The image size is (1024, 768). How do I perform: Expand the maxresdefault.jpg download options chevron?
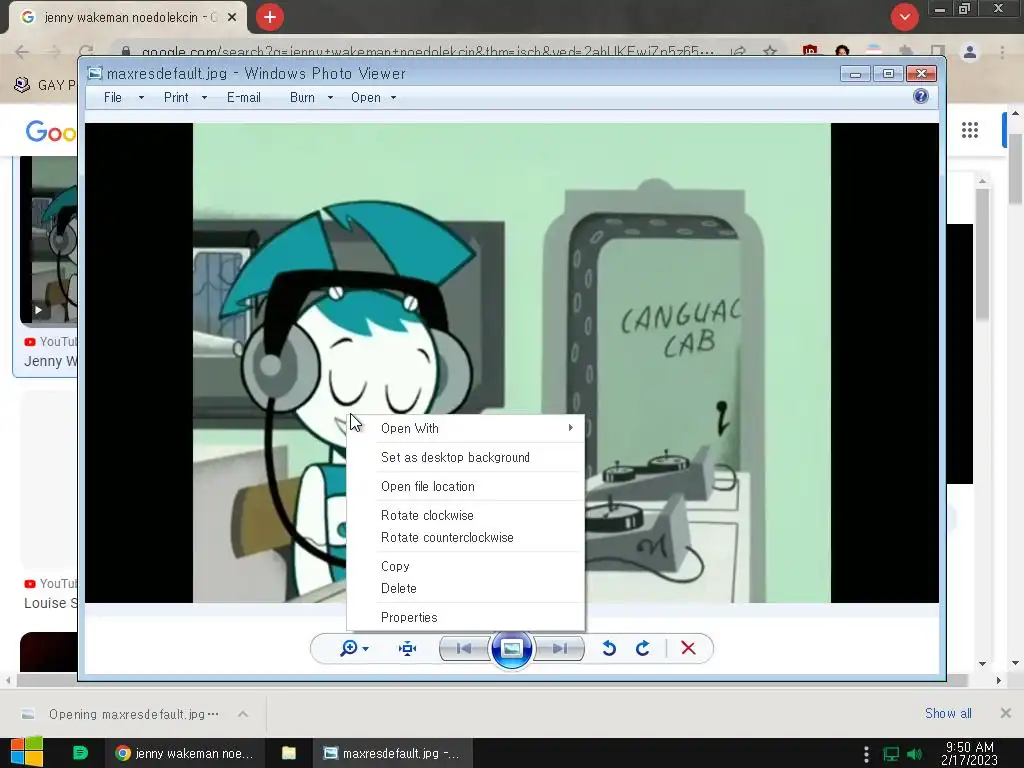pyautogui.click(x=243, y=714)
